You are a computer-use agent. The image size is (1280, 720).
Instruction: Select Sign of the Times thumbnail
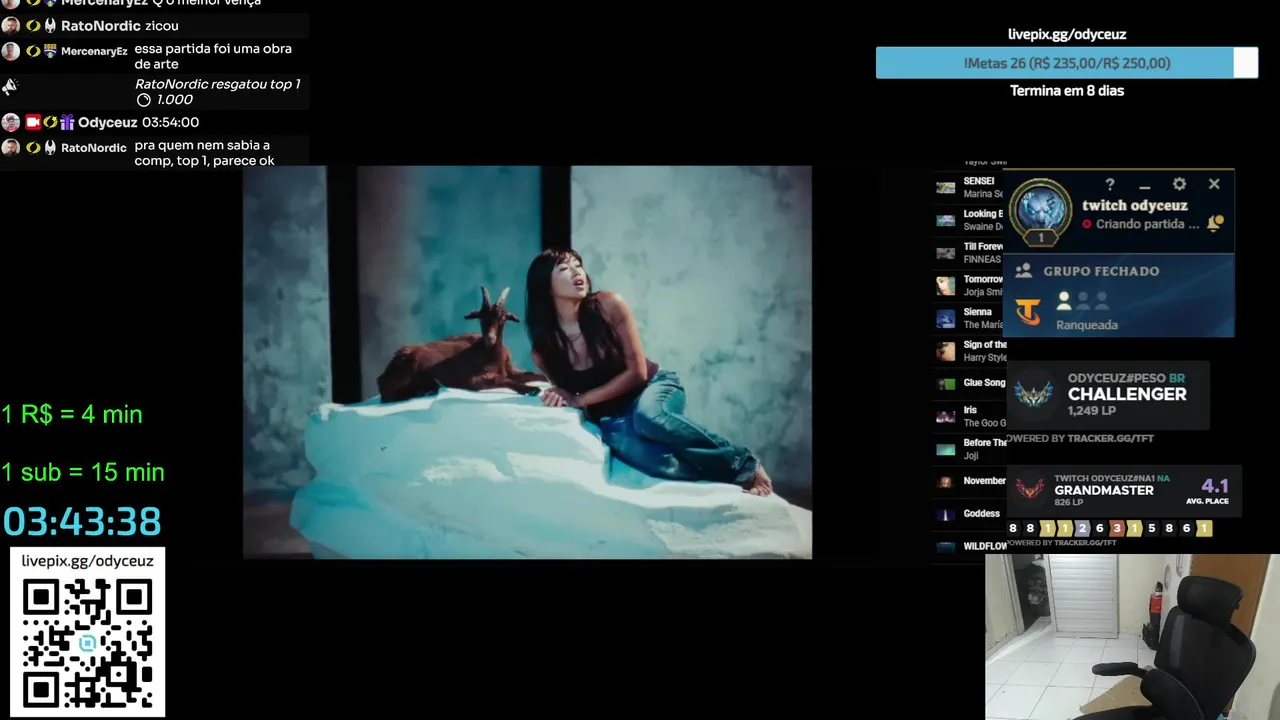tap(945, 351)
